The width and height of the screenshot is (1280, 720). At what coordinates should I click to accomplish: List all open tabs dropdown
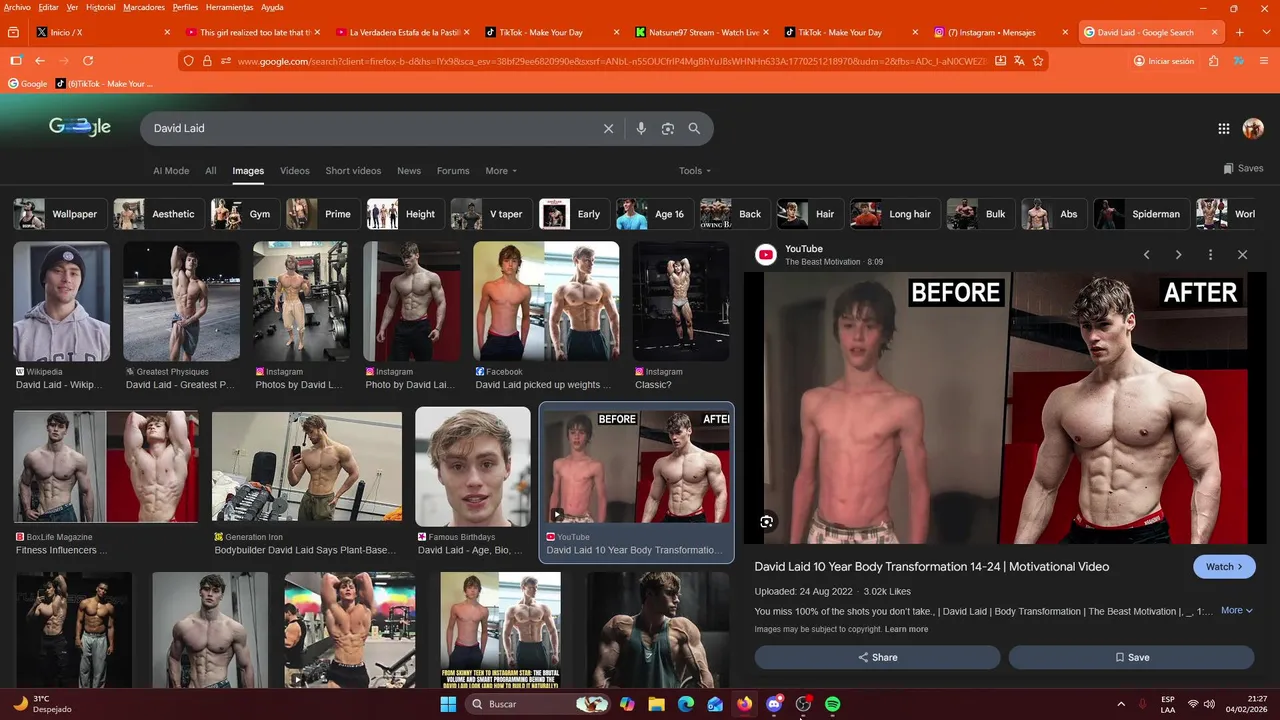1266,32
